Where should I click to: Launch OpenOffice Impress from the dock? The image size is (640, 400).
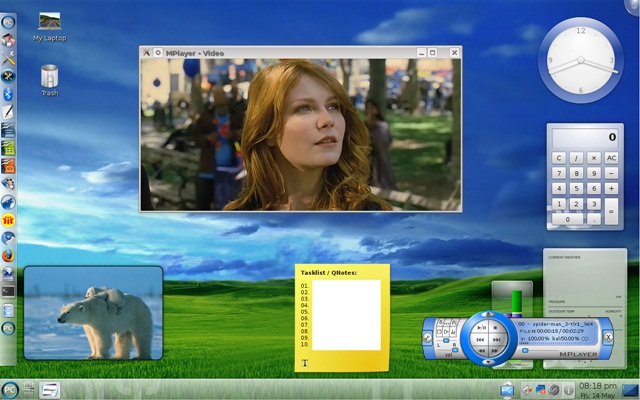[8, 166]
